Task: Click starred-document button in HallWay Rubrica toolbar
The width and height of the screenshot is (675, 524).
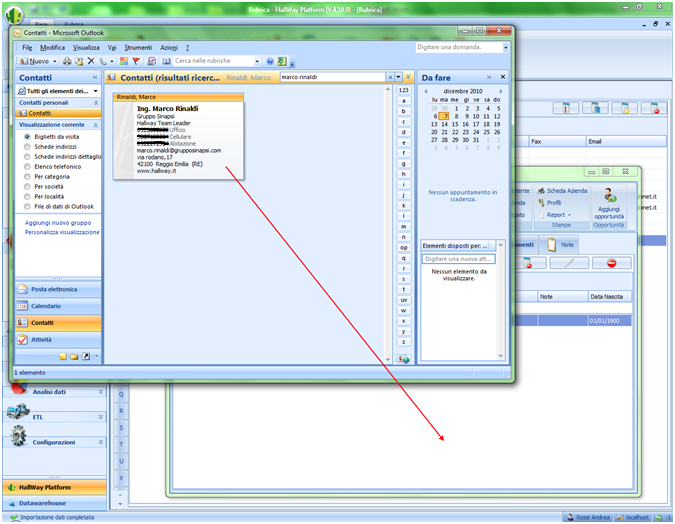Action: click(625, 108)
